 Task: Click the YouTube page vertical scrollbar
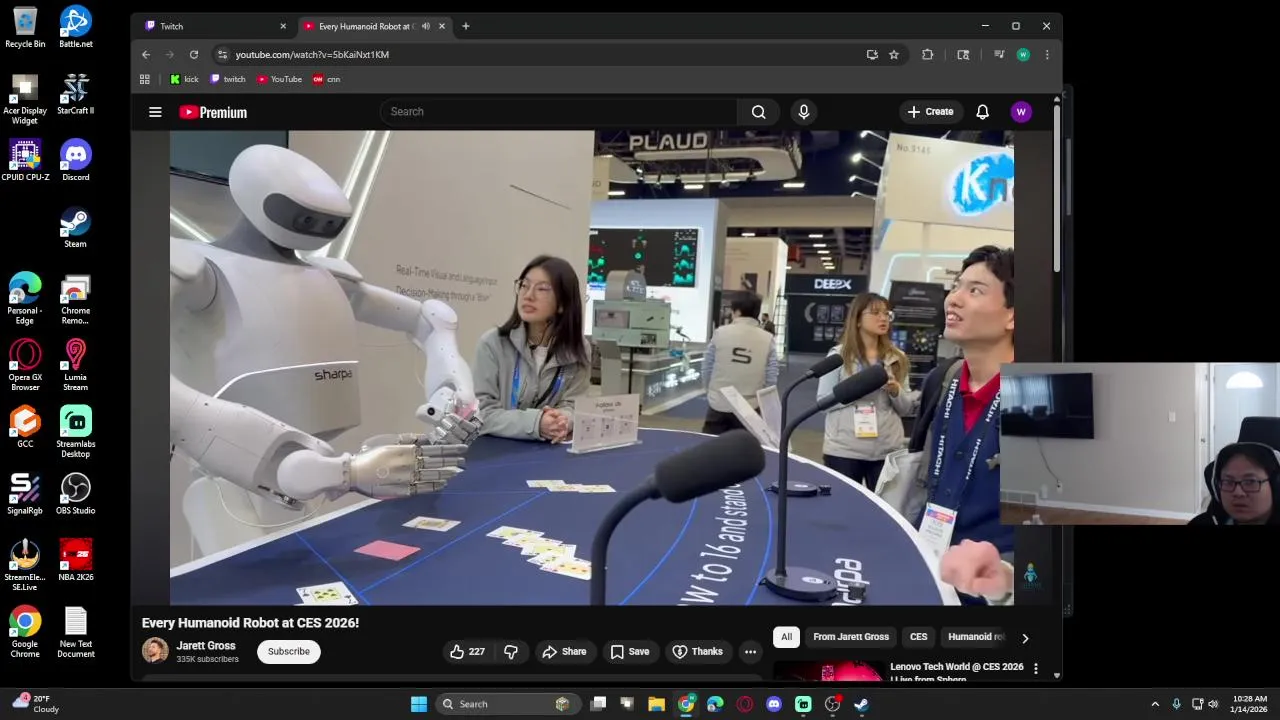[x=1057, y=190]
